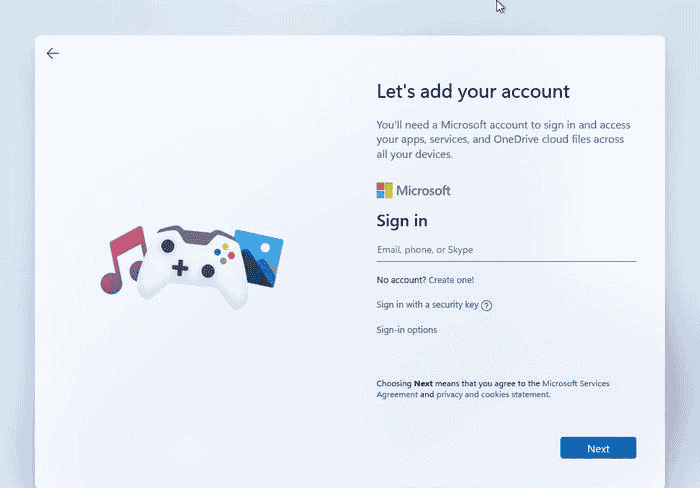The height and width of the screenshot is (488, 700).
Task: Open the Create one! account link
Action: point(451,280)
